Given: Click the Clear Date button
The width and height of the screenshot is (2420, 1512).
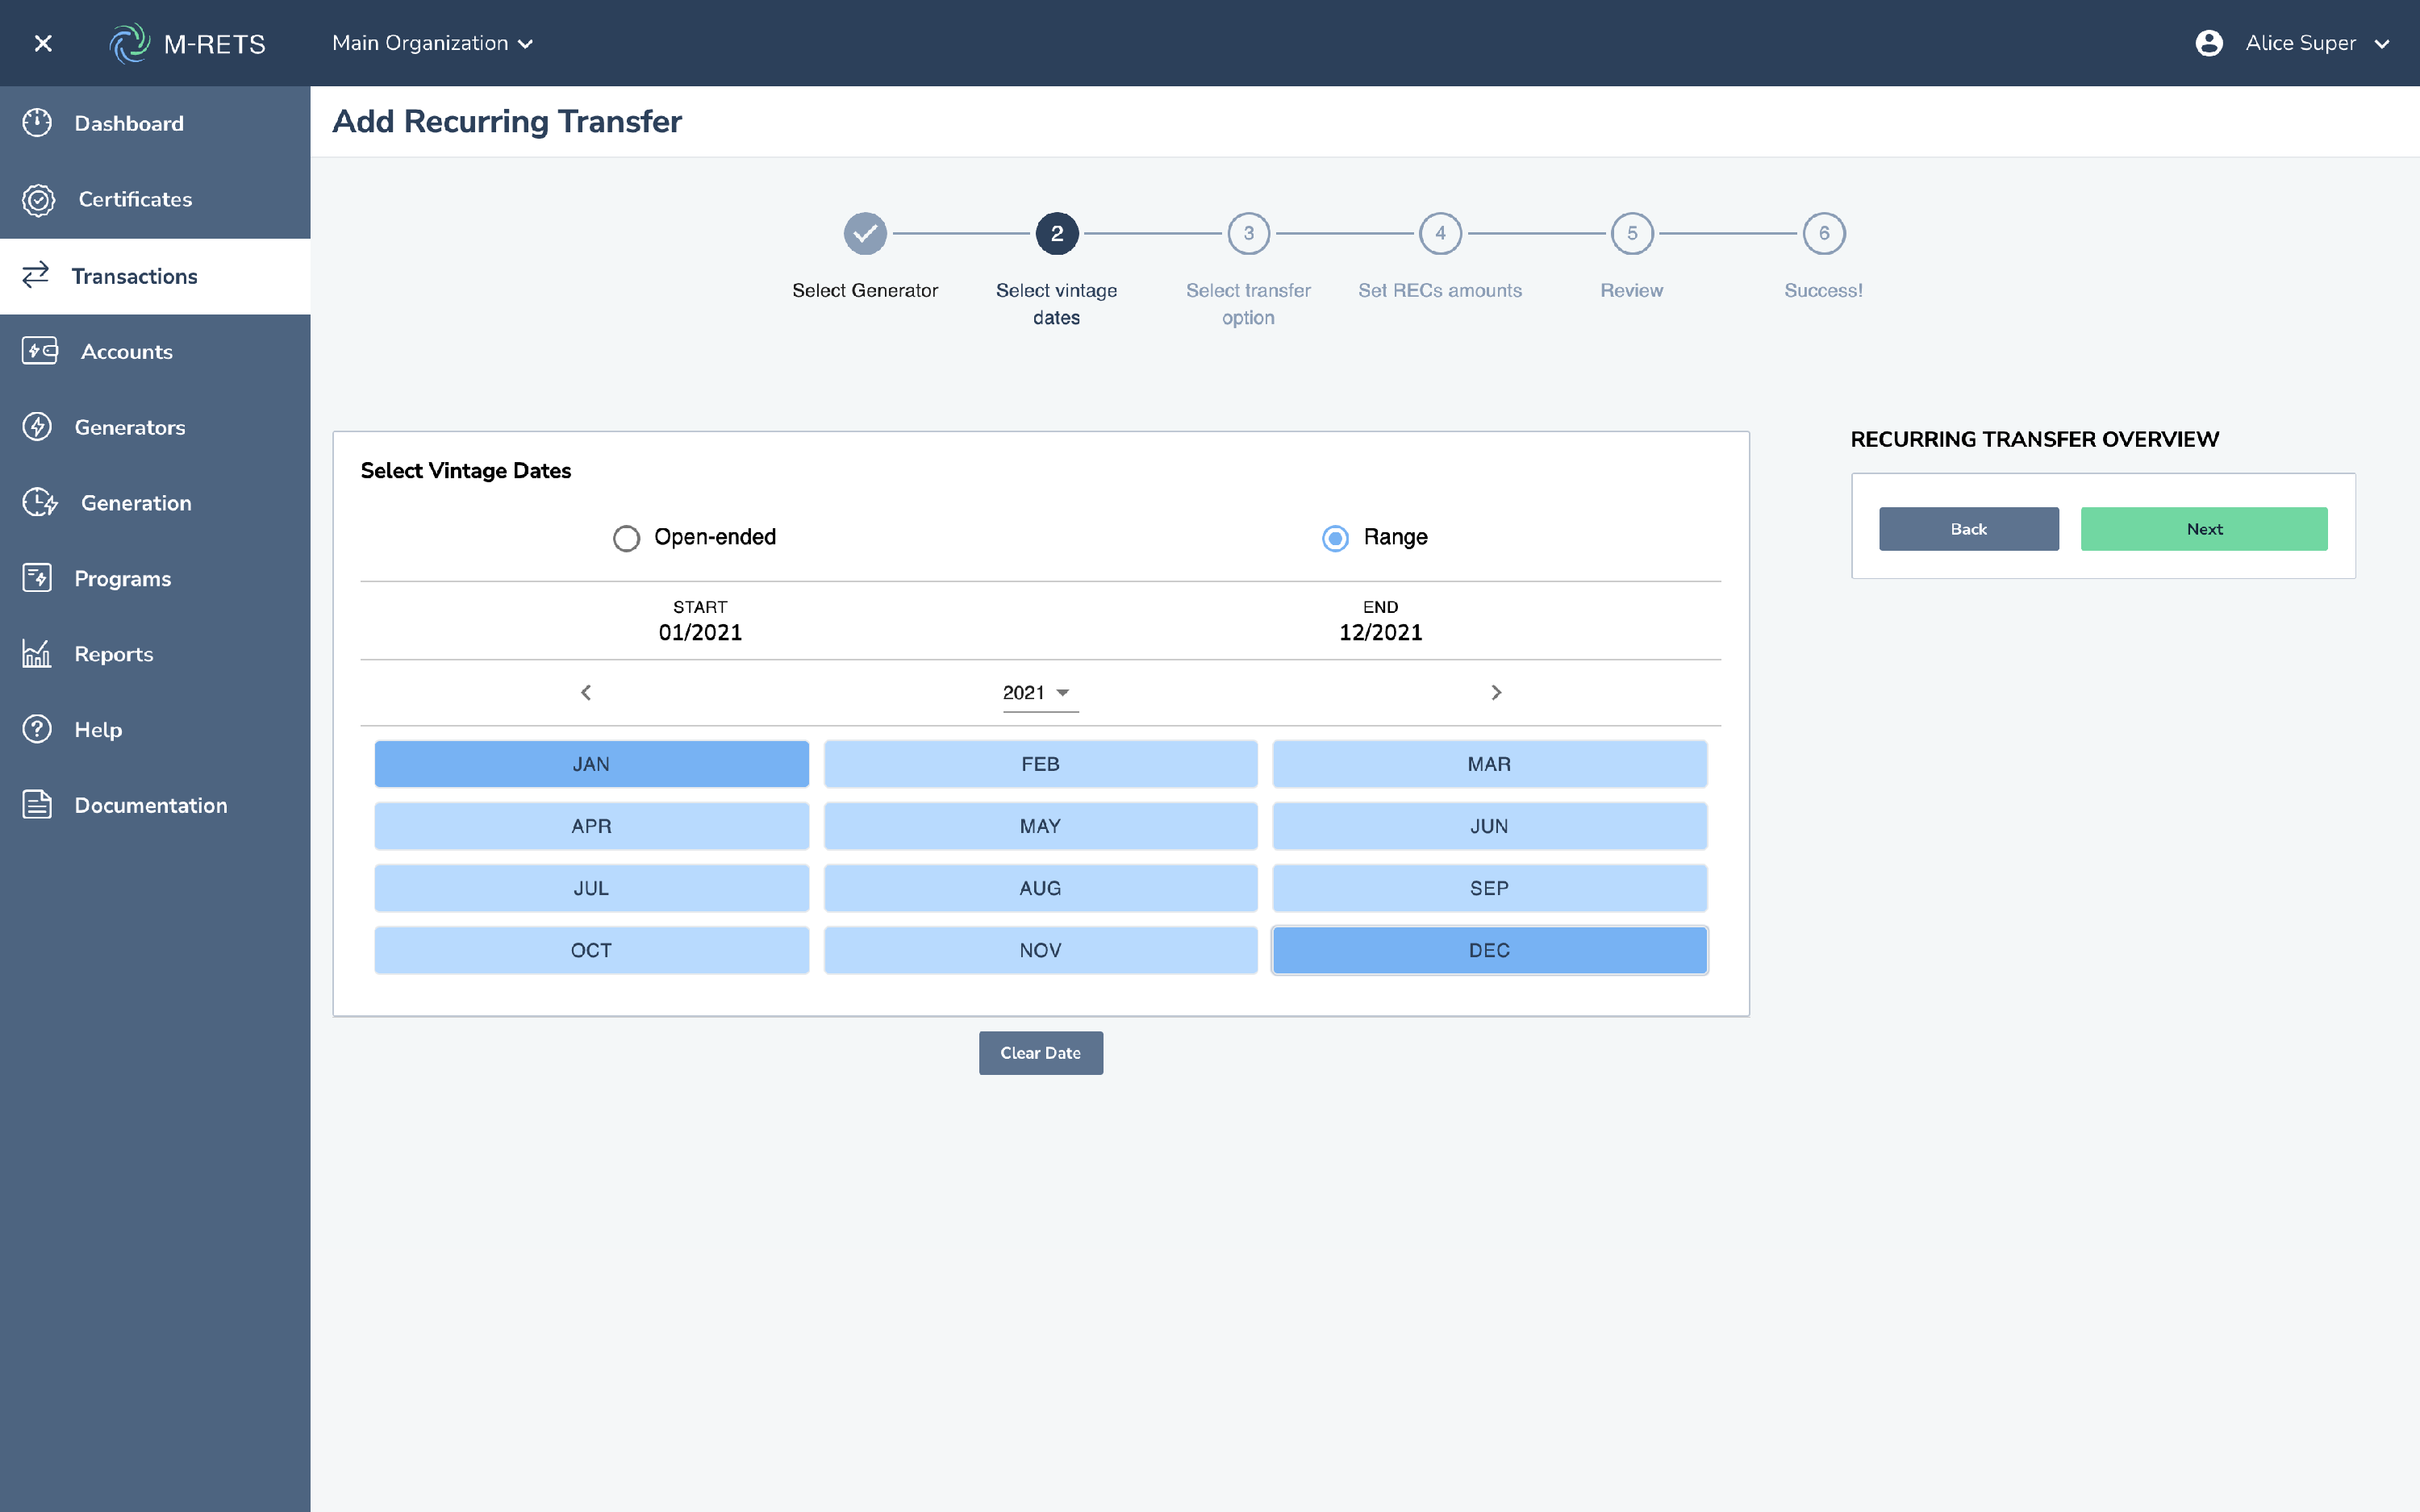Looking at the screenshot, I should 1040,1053.
